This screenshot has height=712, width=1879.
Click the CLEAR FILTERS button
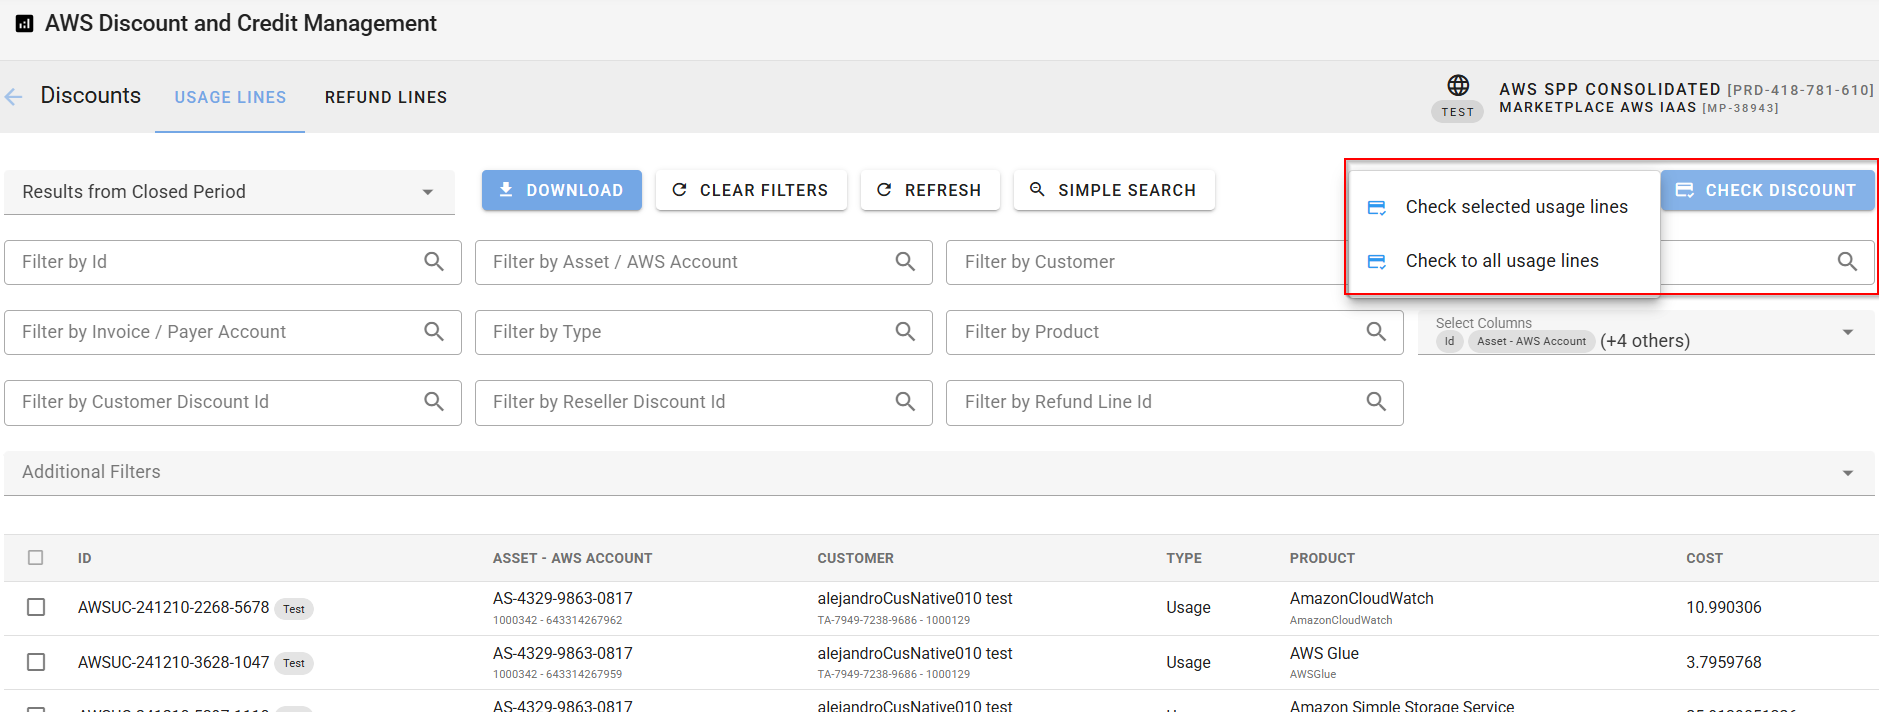751,190
